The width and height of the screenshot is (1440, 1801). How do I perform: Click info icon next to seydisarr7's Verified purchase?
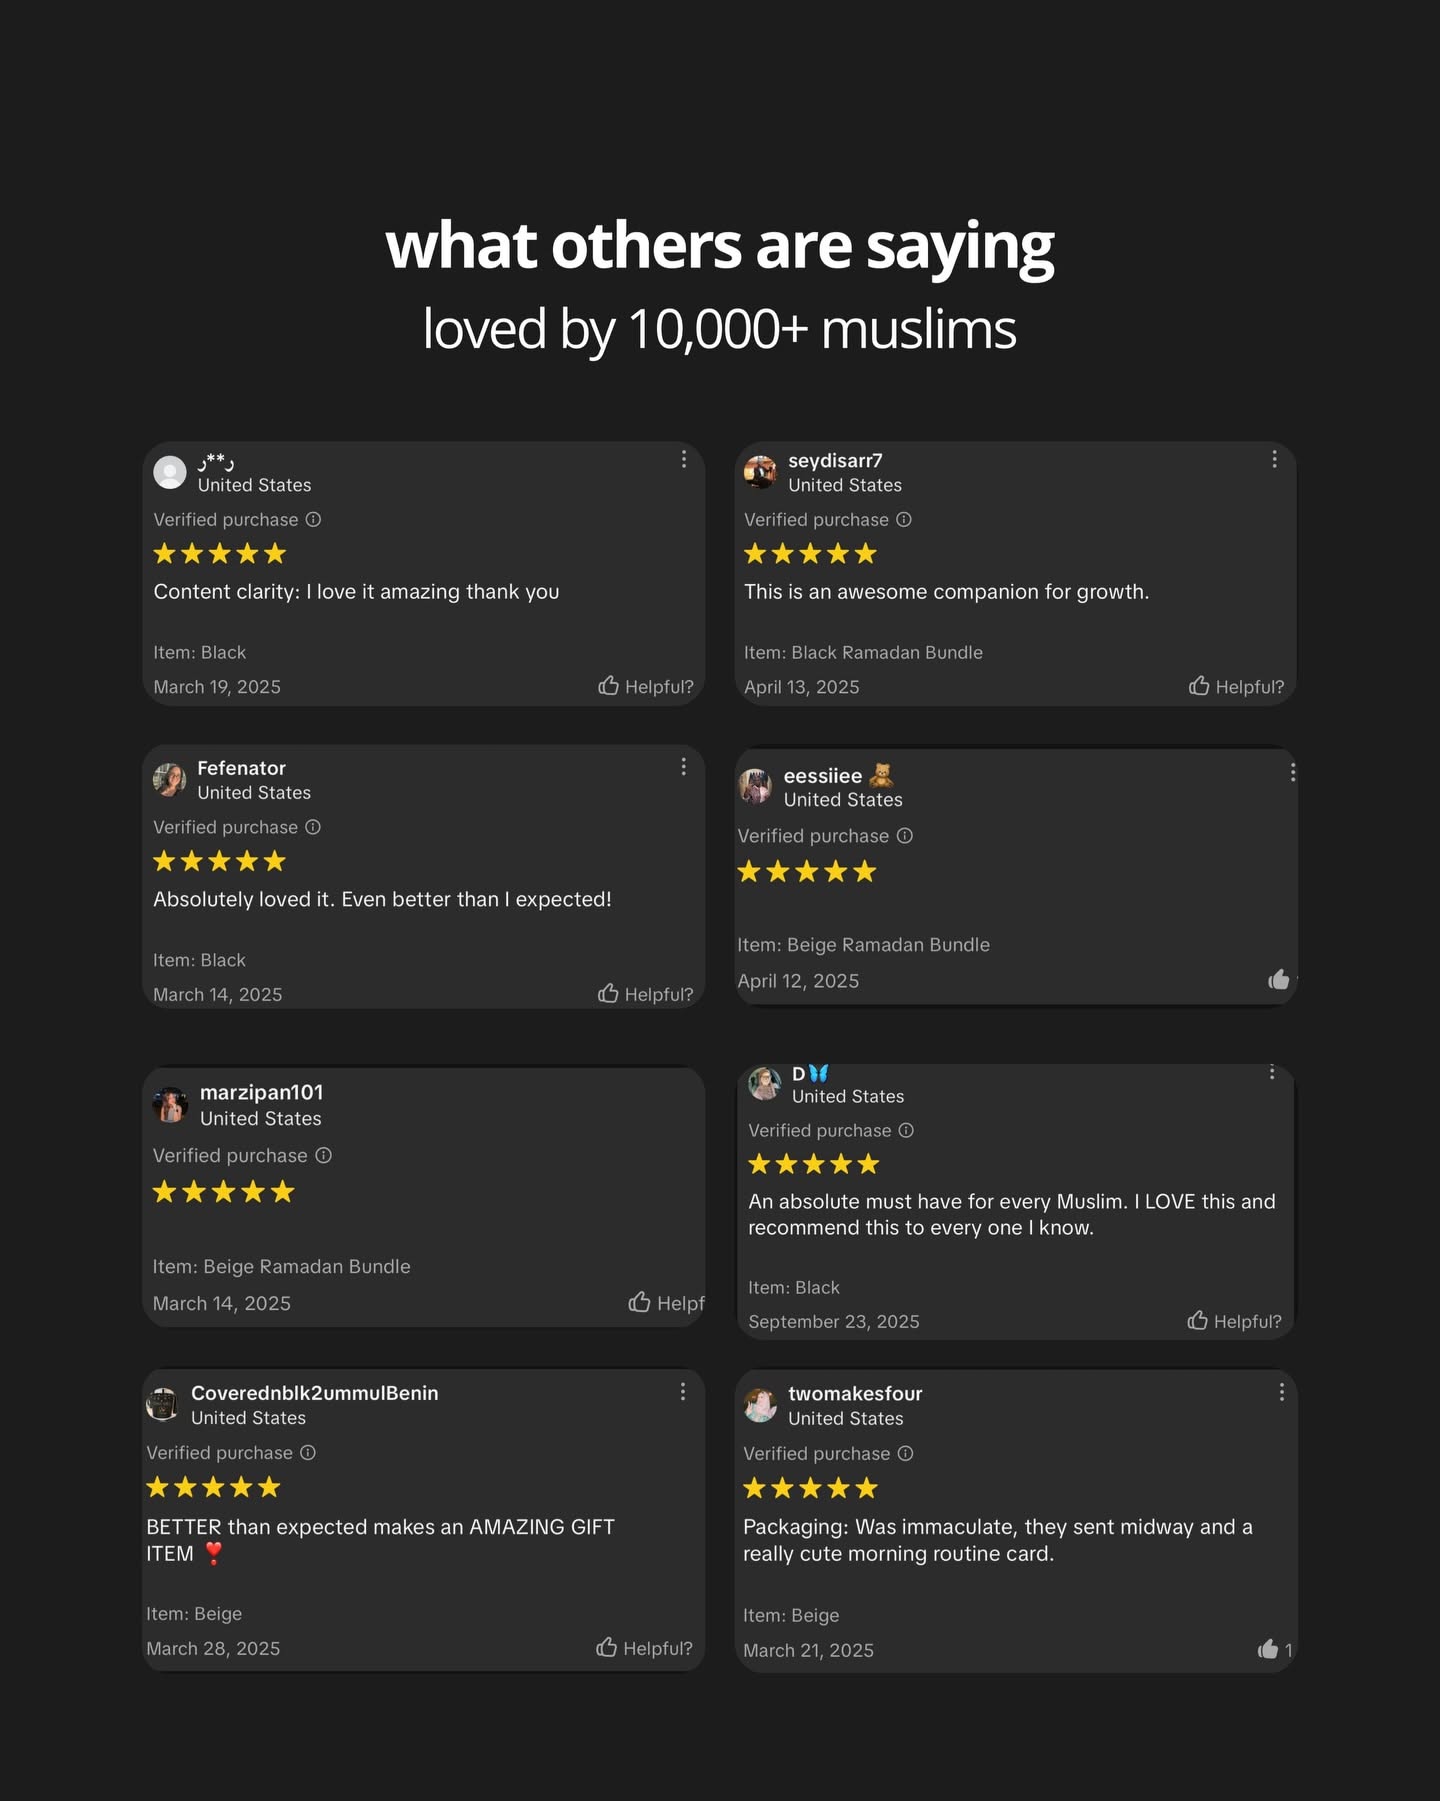click(x=904, y=519)
